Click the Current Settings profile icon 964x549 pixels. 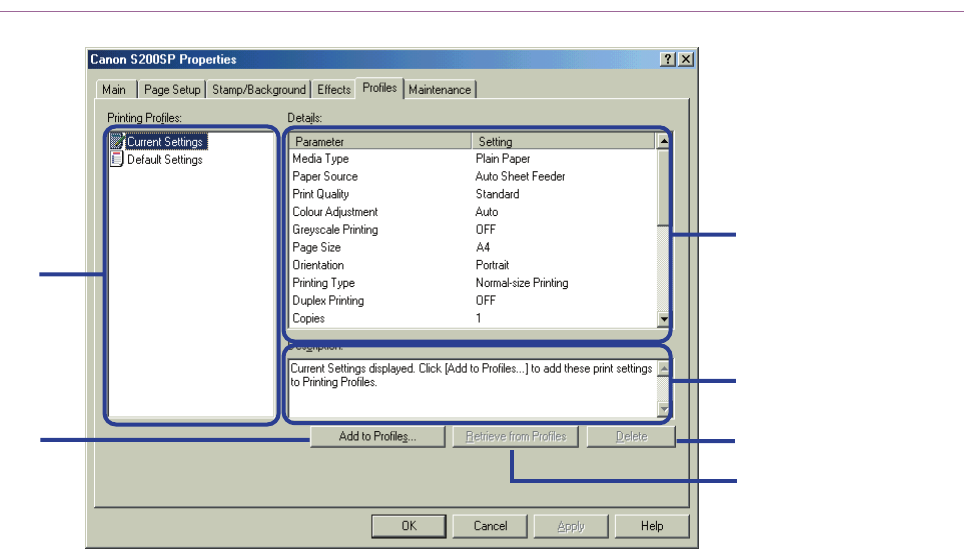click(x=117, y=142)
